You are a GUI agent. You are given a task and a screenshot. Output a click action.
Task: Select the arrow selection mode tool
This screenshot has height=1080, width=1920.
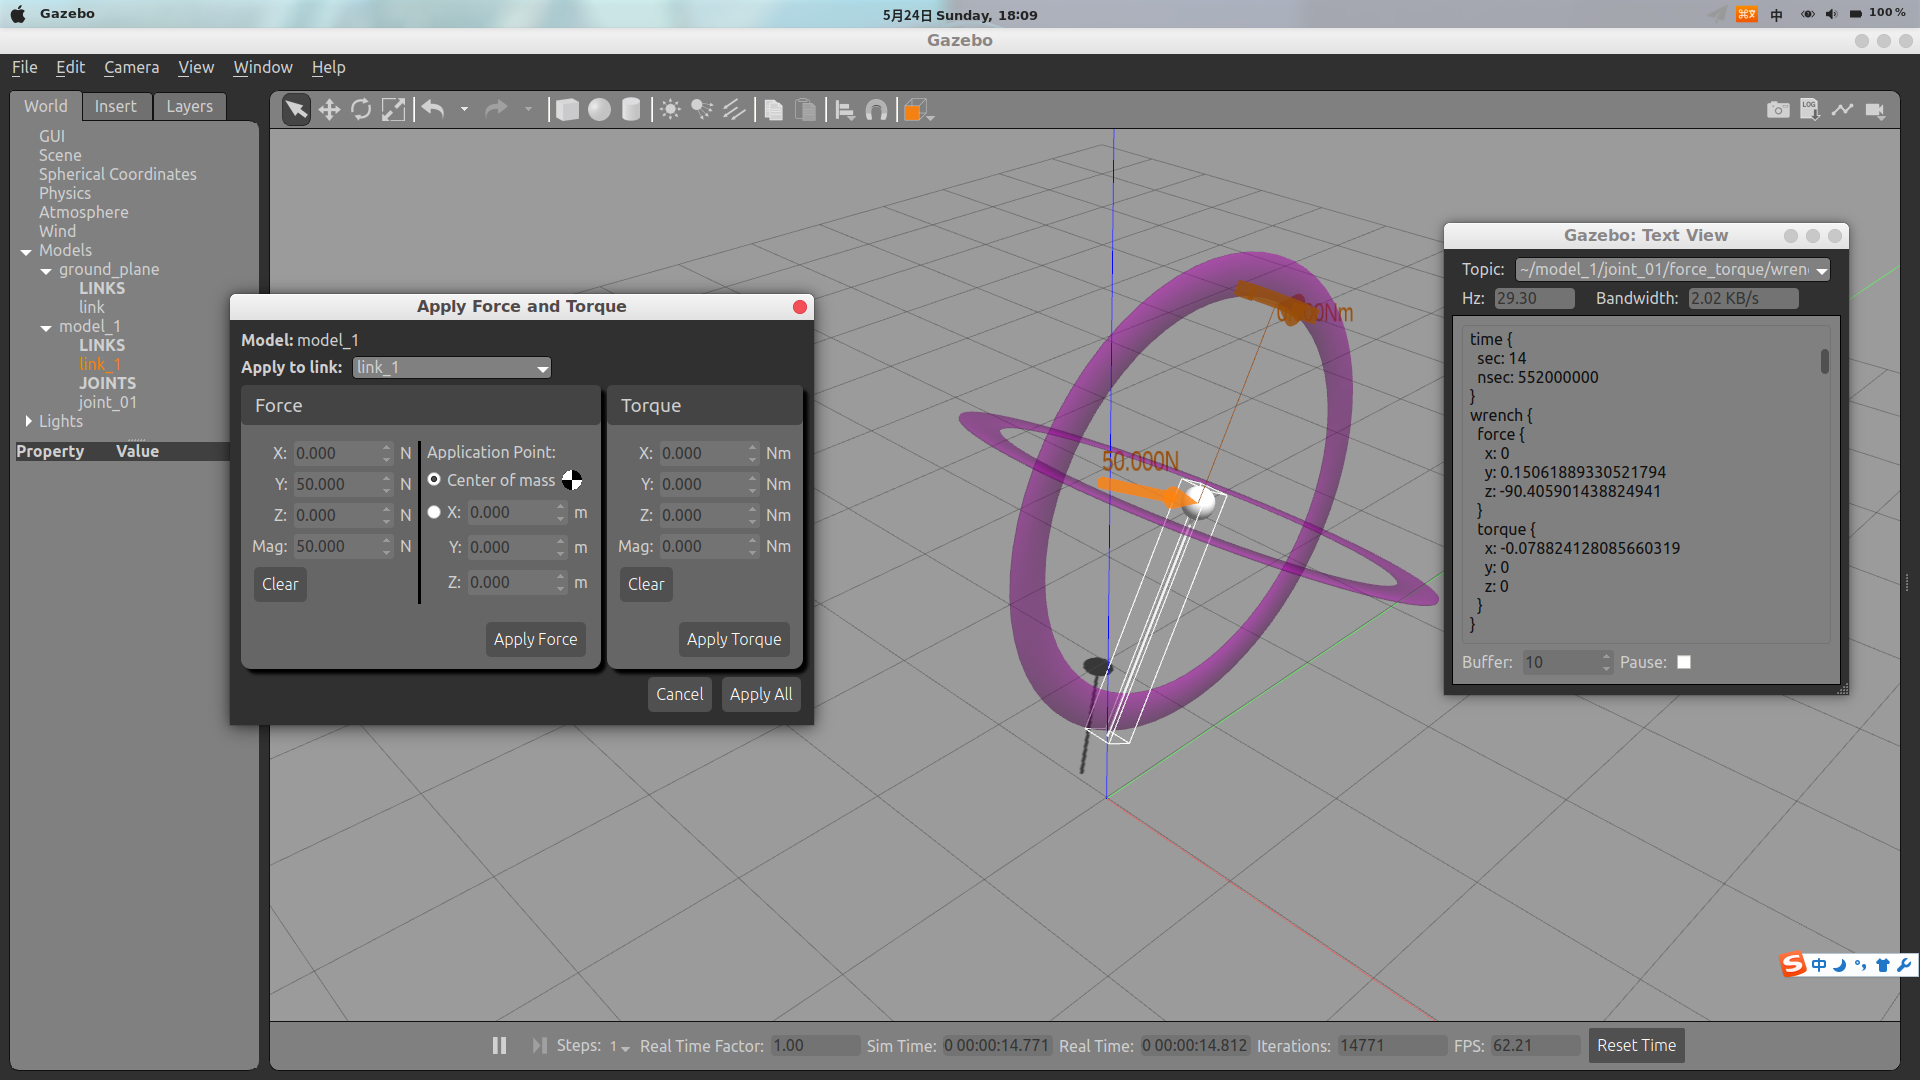[x=296, y=110]
